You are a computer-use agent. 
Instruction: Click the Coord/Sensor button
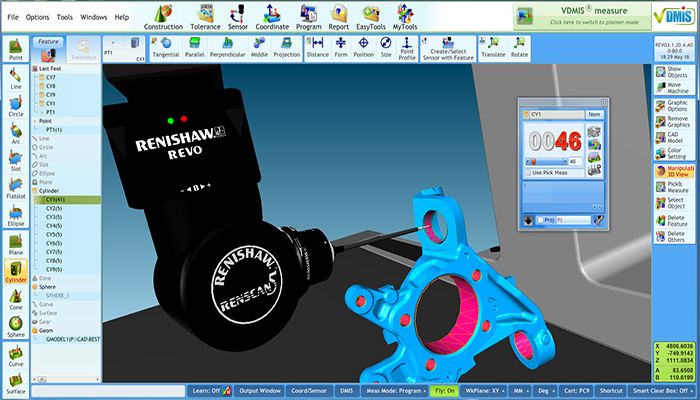pyautogui.click(x=309, y=391)
